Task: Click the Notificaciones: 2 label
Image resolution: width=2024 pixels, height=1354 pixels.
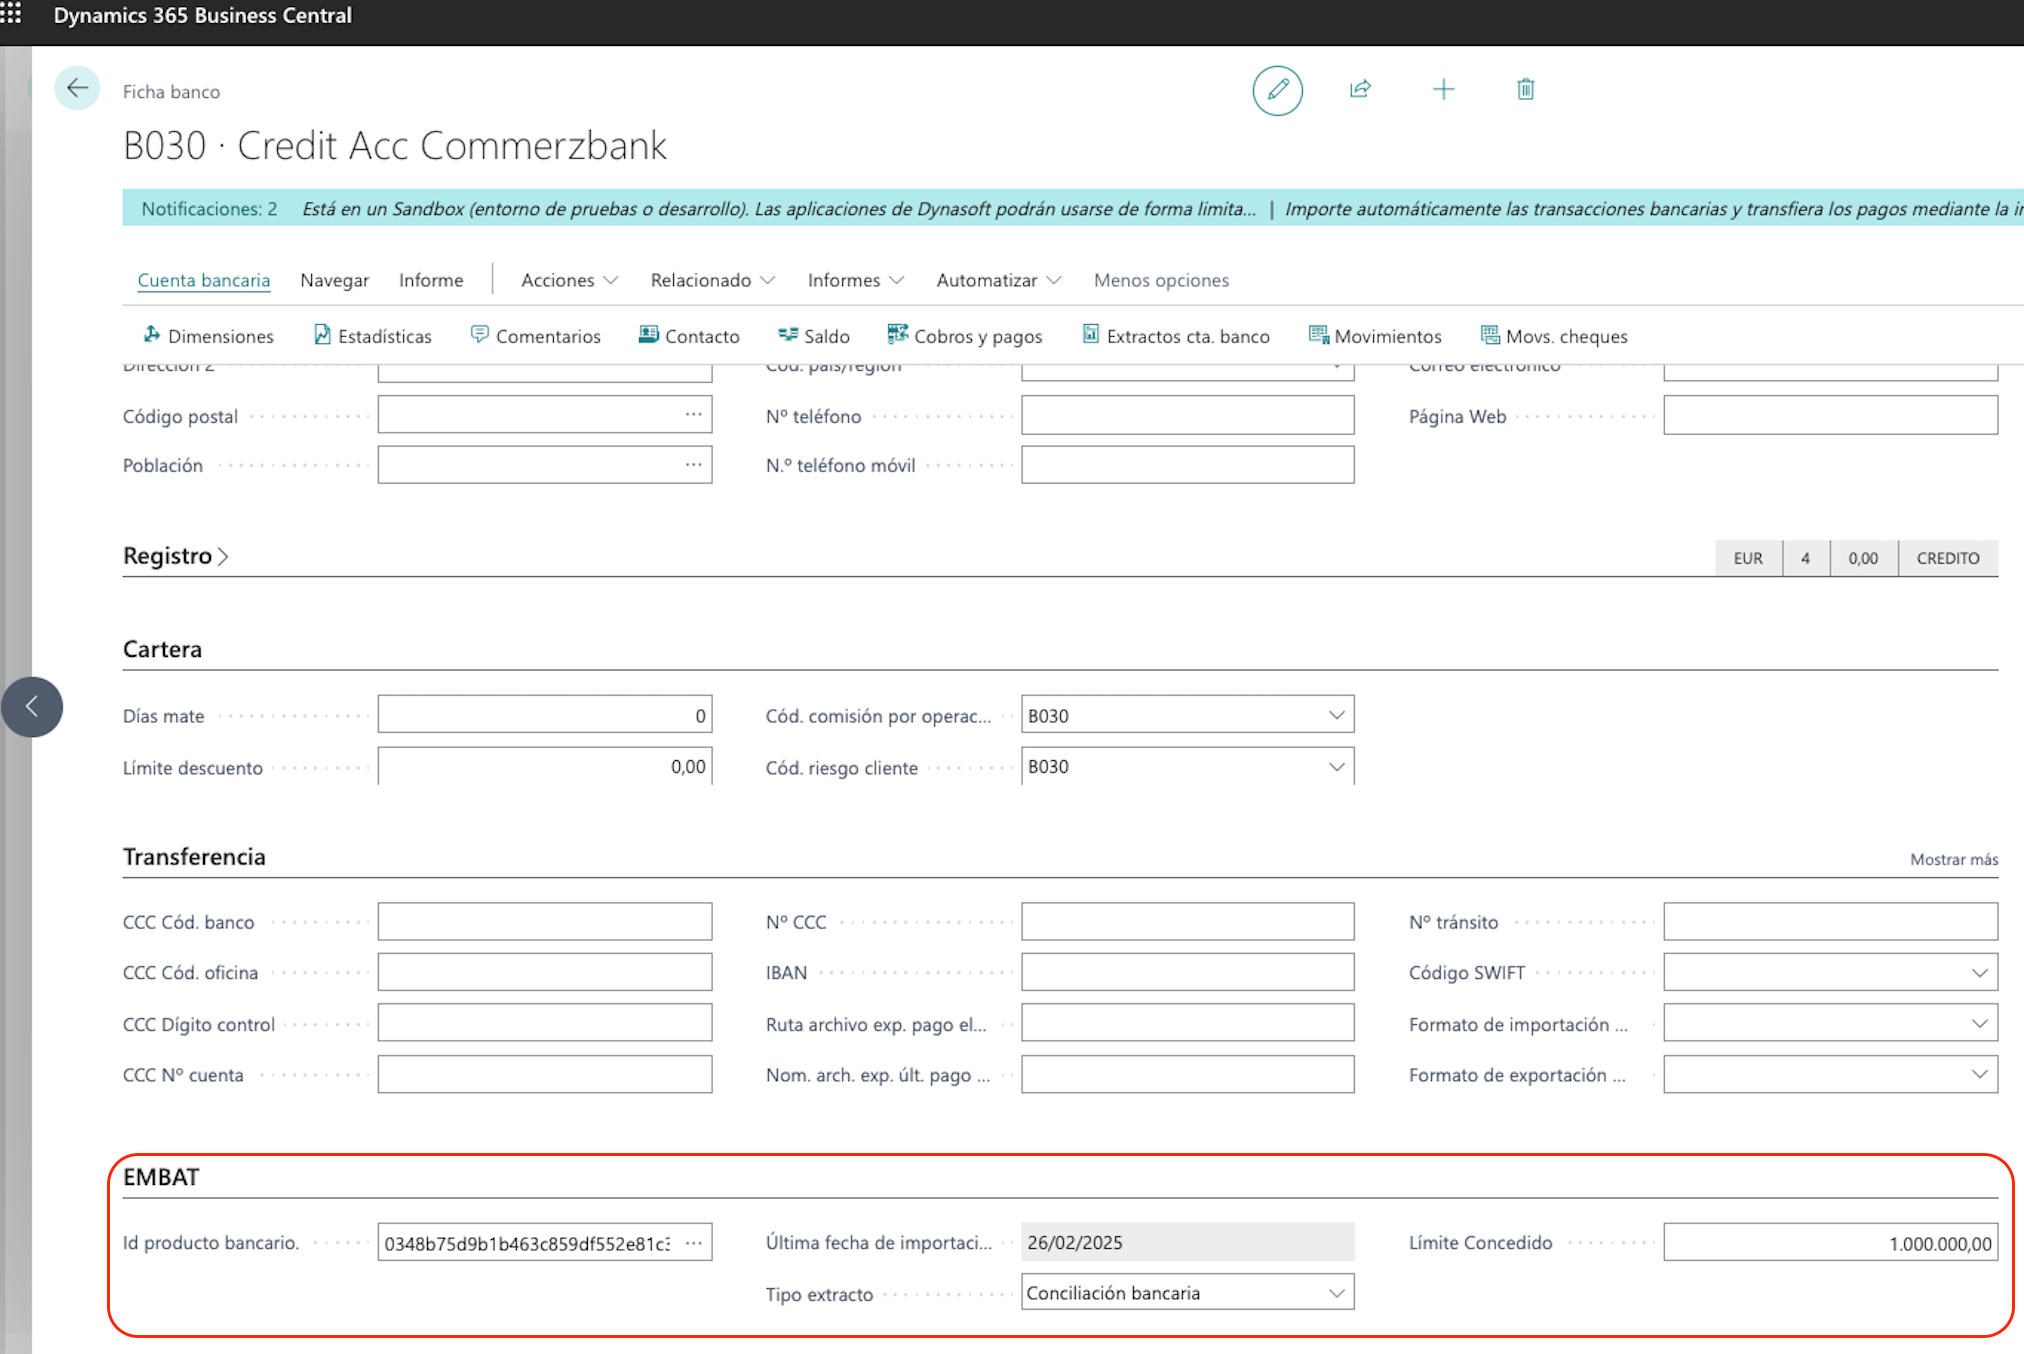Action: point(209,209)
